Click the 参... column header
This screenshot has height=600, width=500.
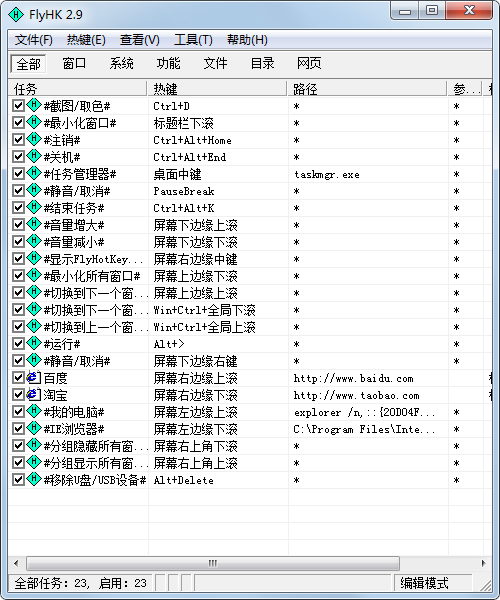(x=465, y=89)
